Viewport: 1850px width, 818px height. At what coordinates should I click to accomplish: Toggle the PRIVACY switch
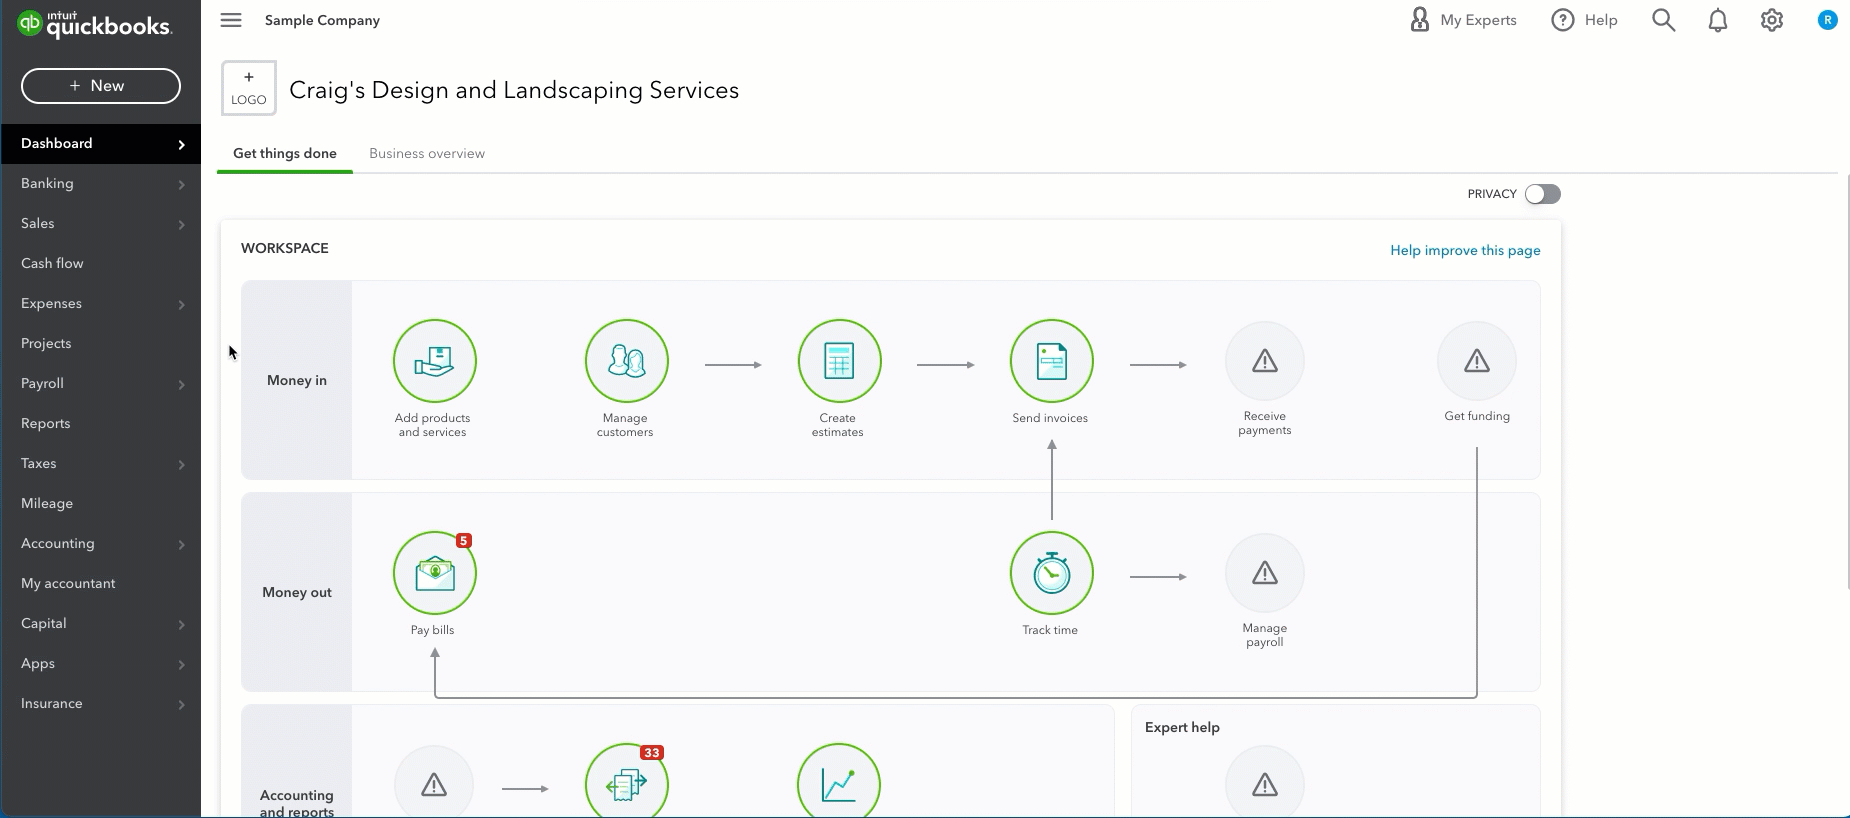click(x=1542, y=194)
